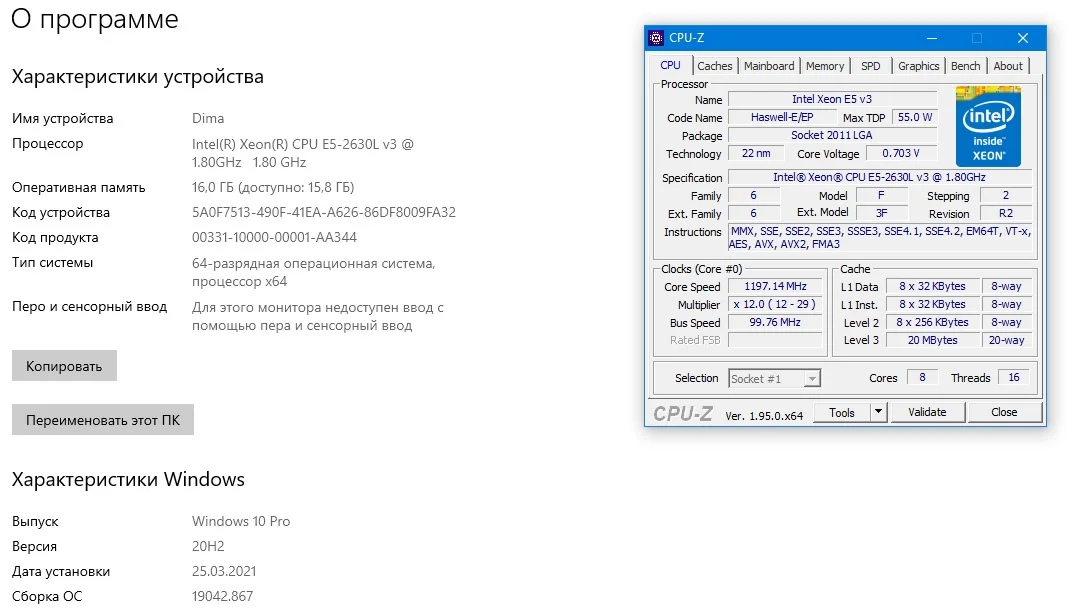Click the CPU-Z version text Ver. 1.95.0.x64
Screen dimensions: 1077x608
764,415
